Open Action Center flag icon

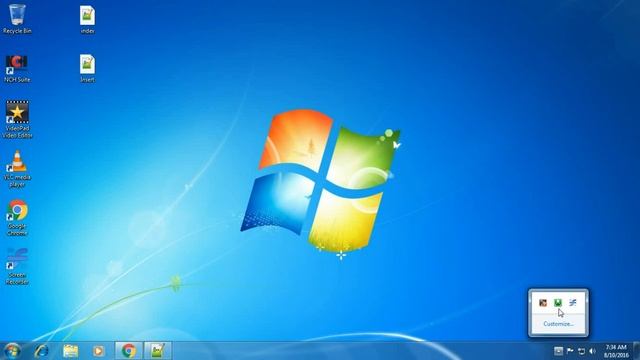pos(570,351)
